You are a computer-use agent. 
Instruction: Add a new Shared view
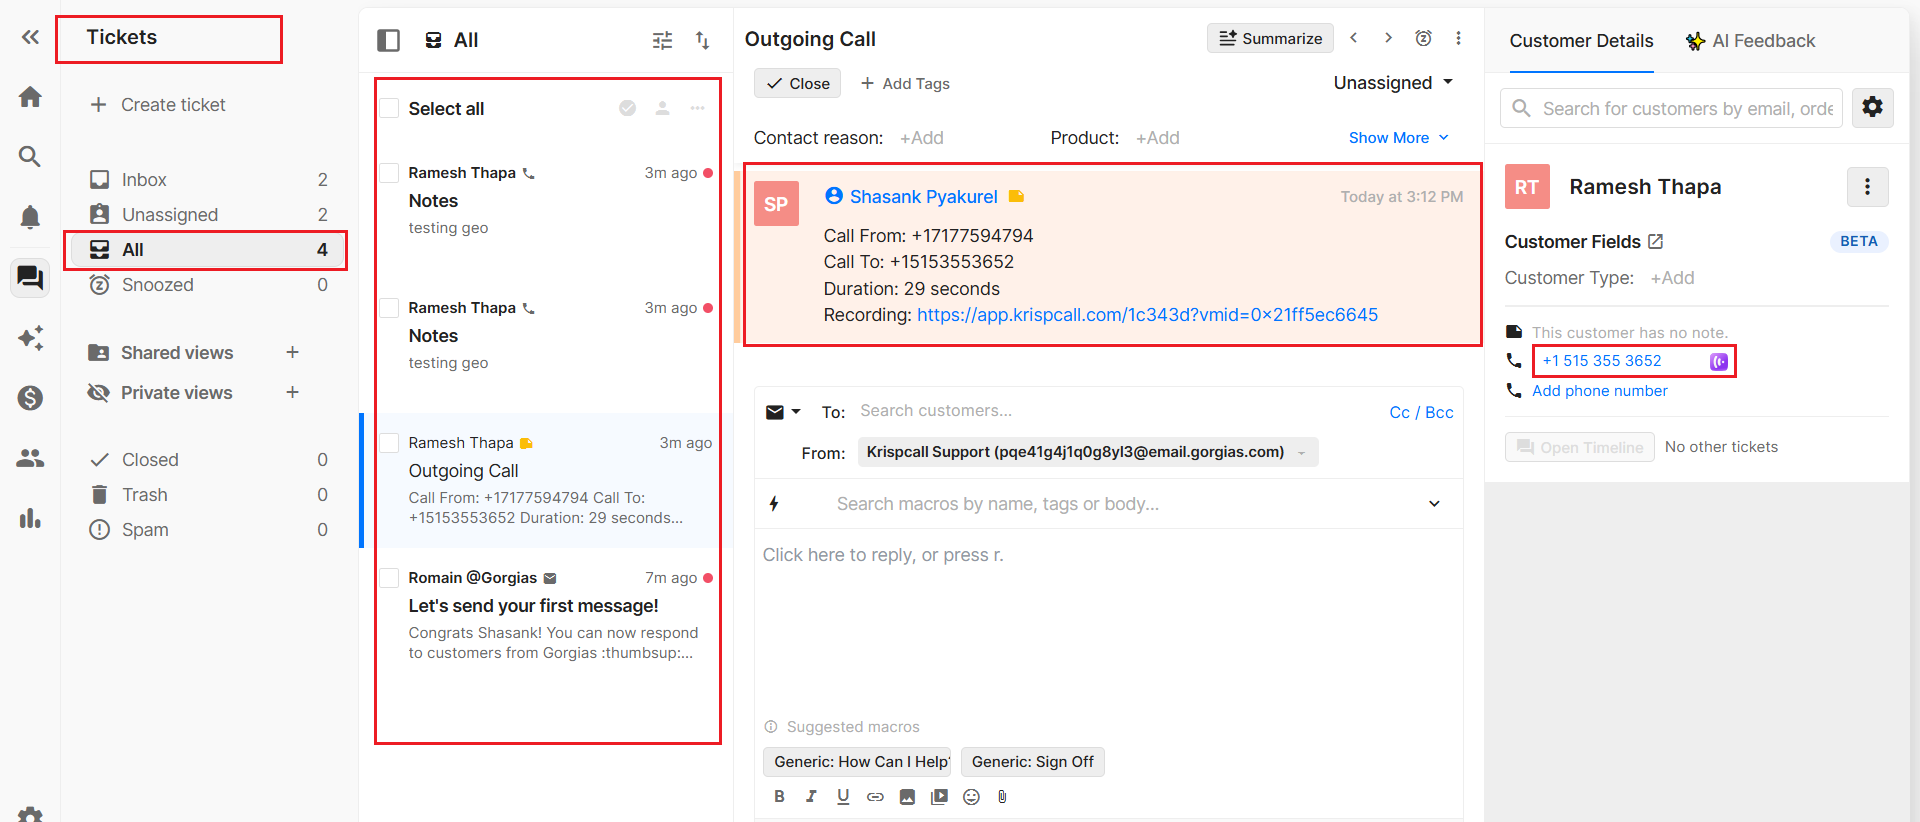click(292, 352)
